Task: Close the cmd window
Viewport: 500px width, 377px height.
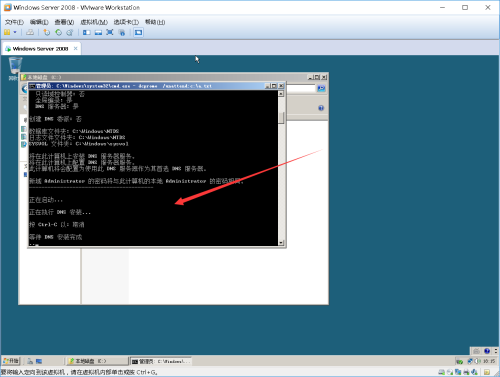Action: (x=281, y=86)
